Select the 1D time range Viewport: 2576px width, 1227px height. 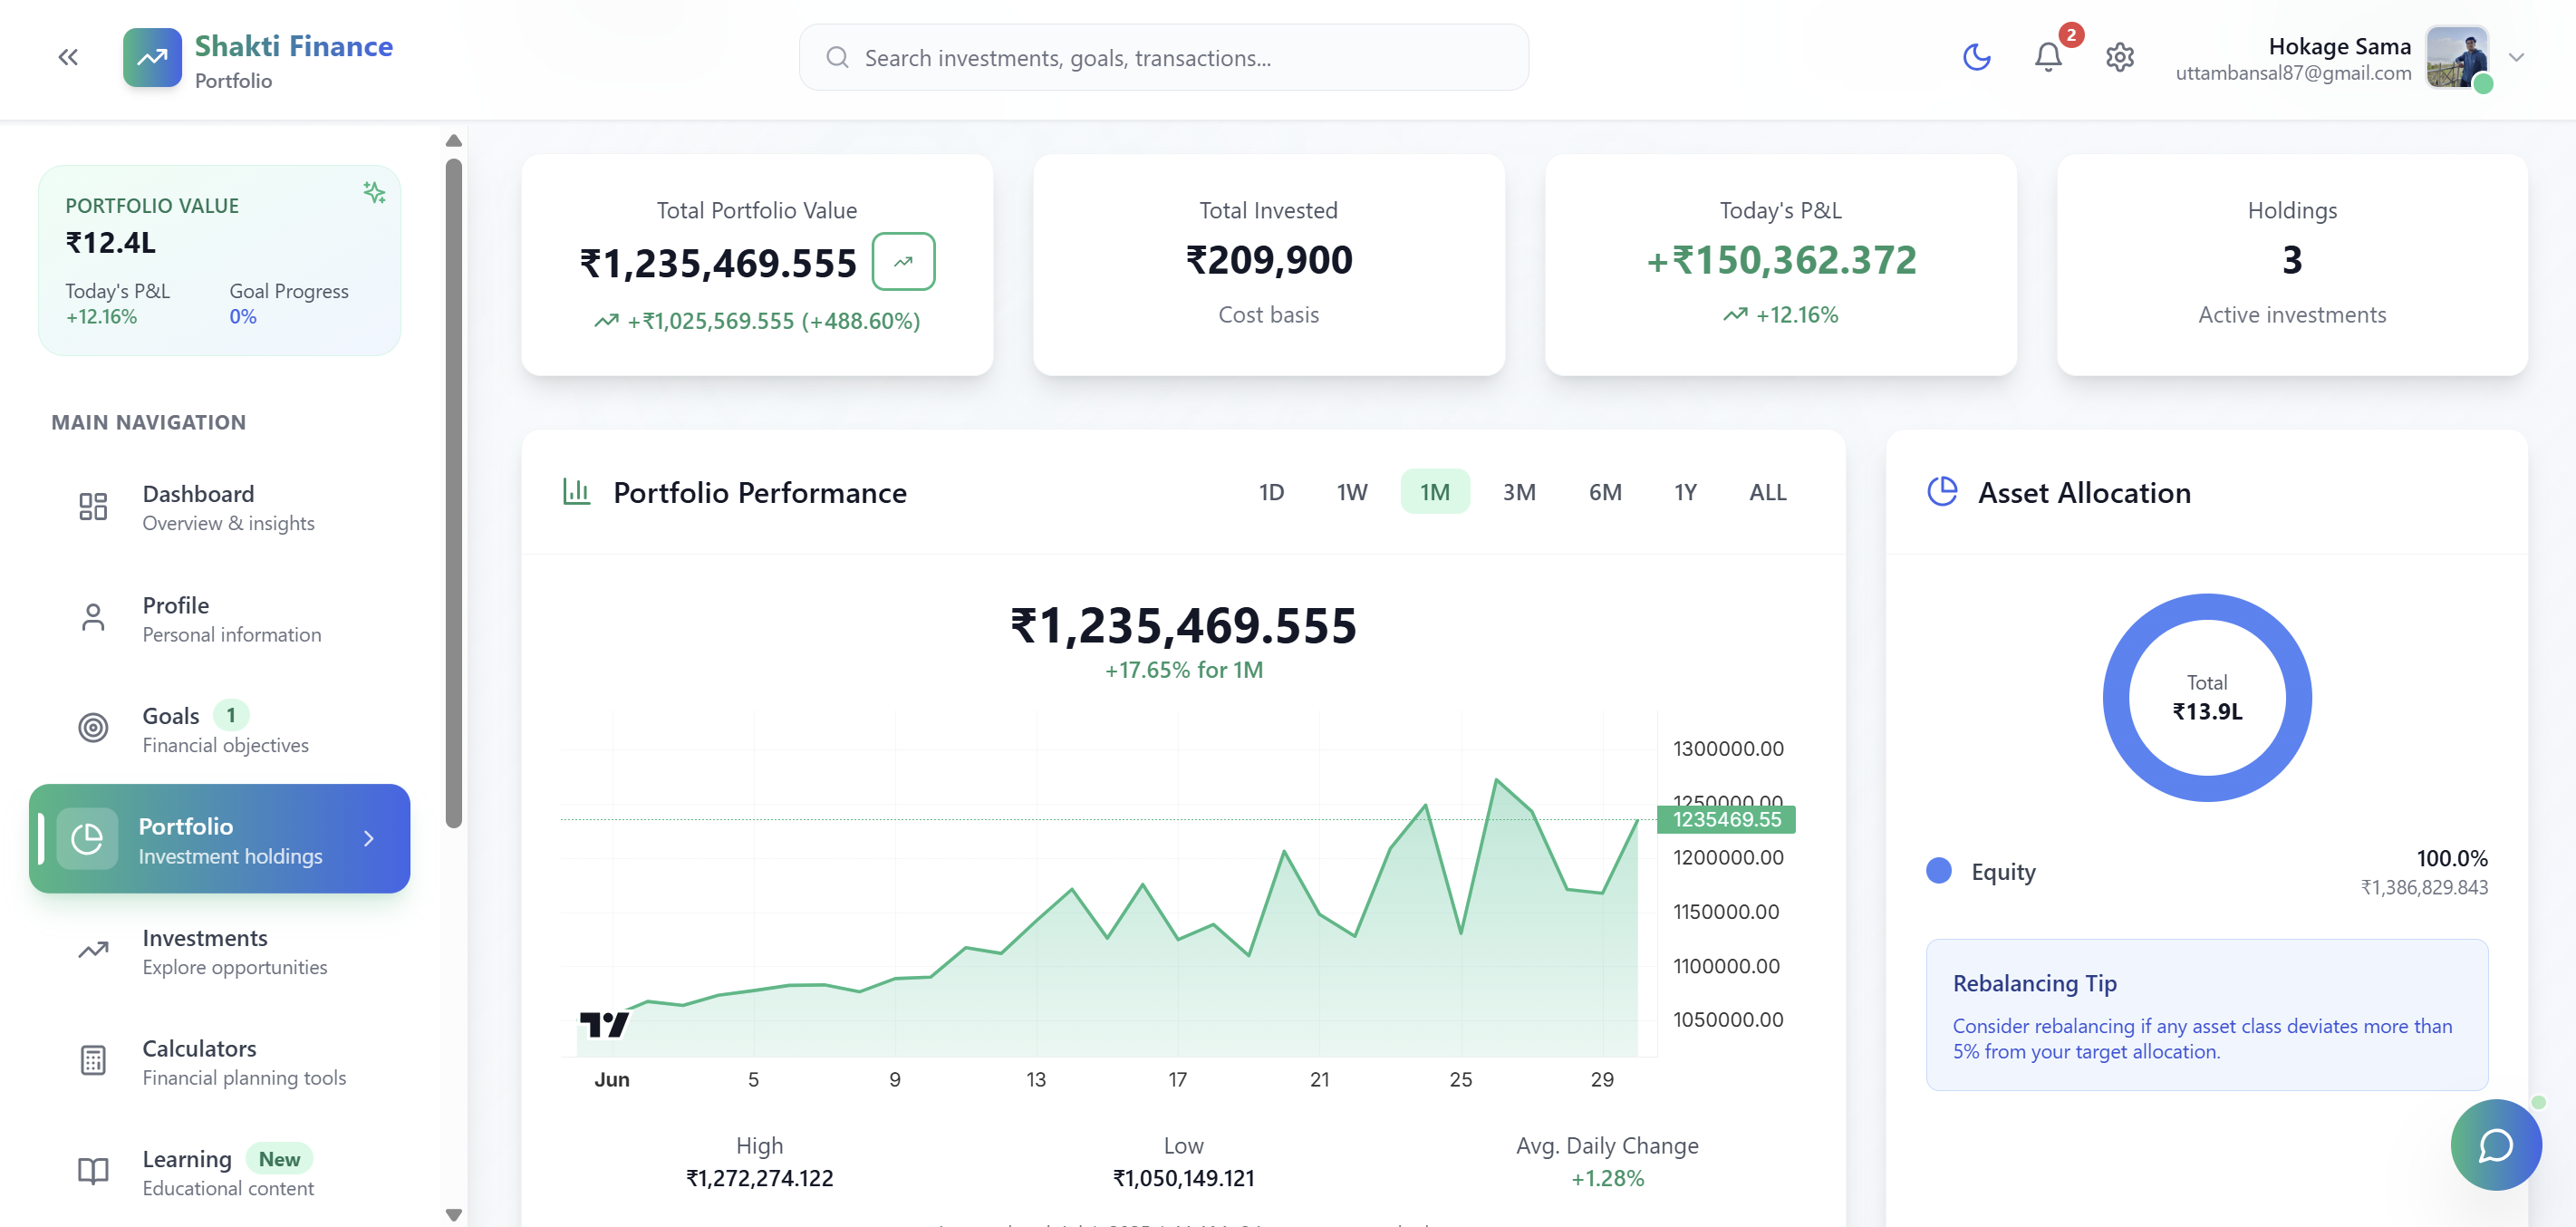(x=1270, y=492)
